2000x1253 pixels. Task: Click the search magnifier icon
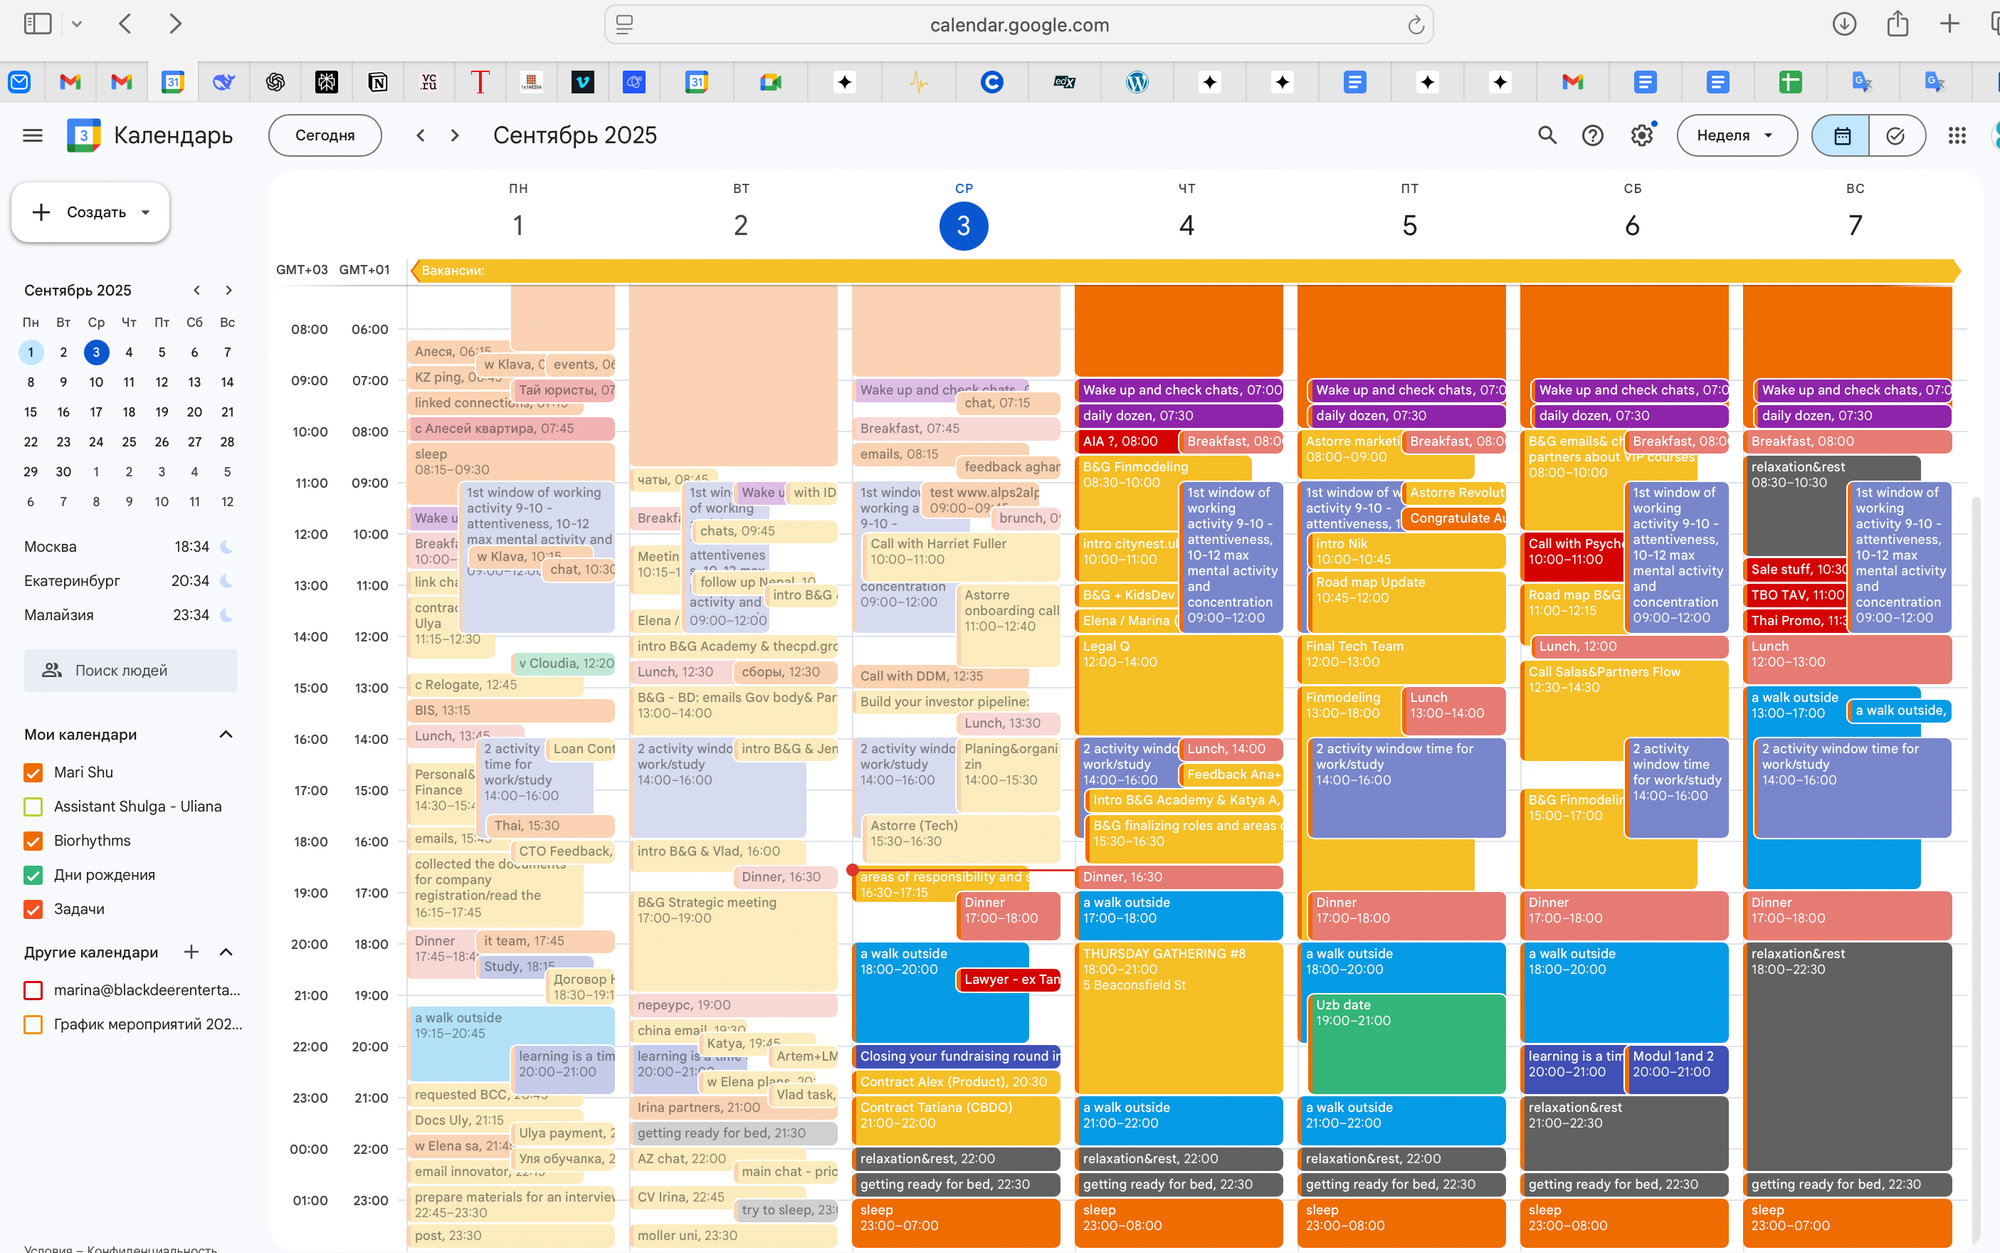point(1547,135)
